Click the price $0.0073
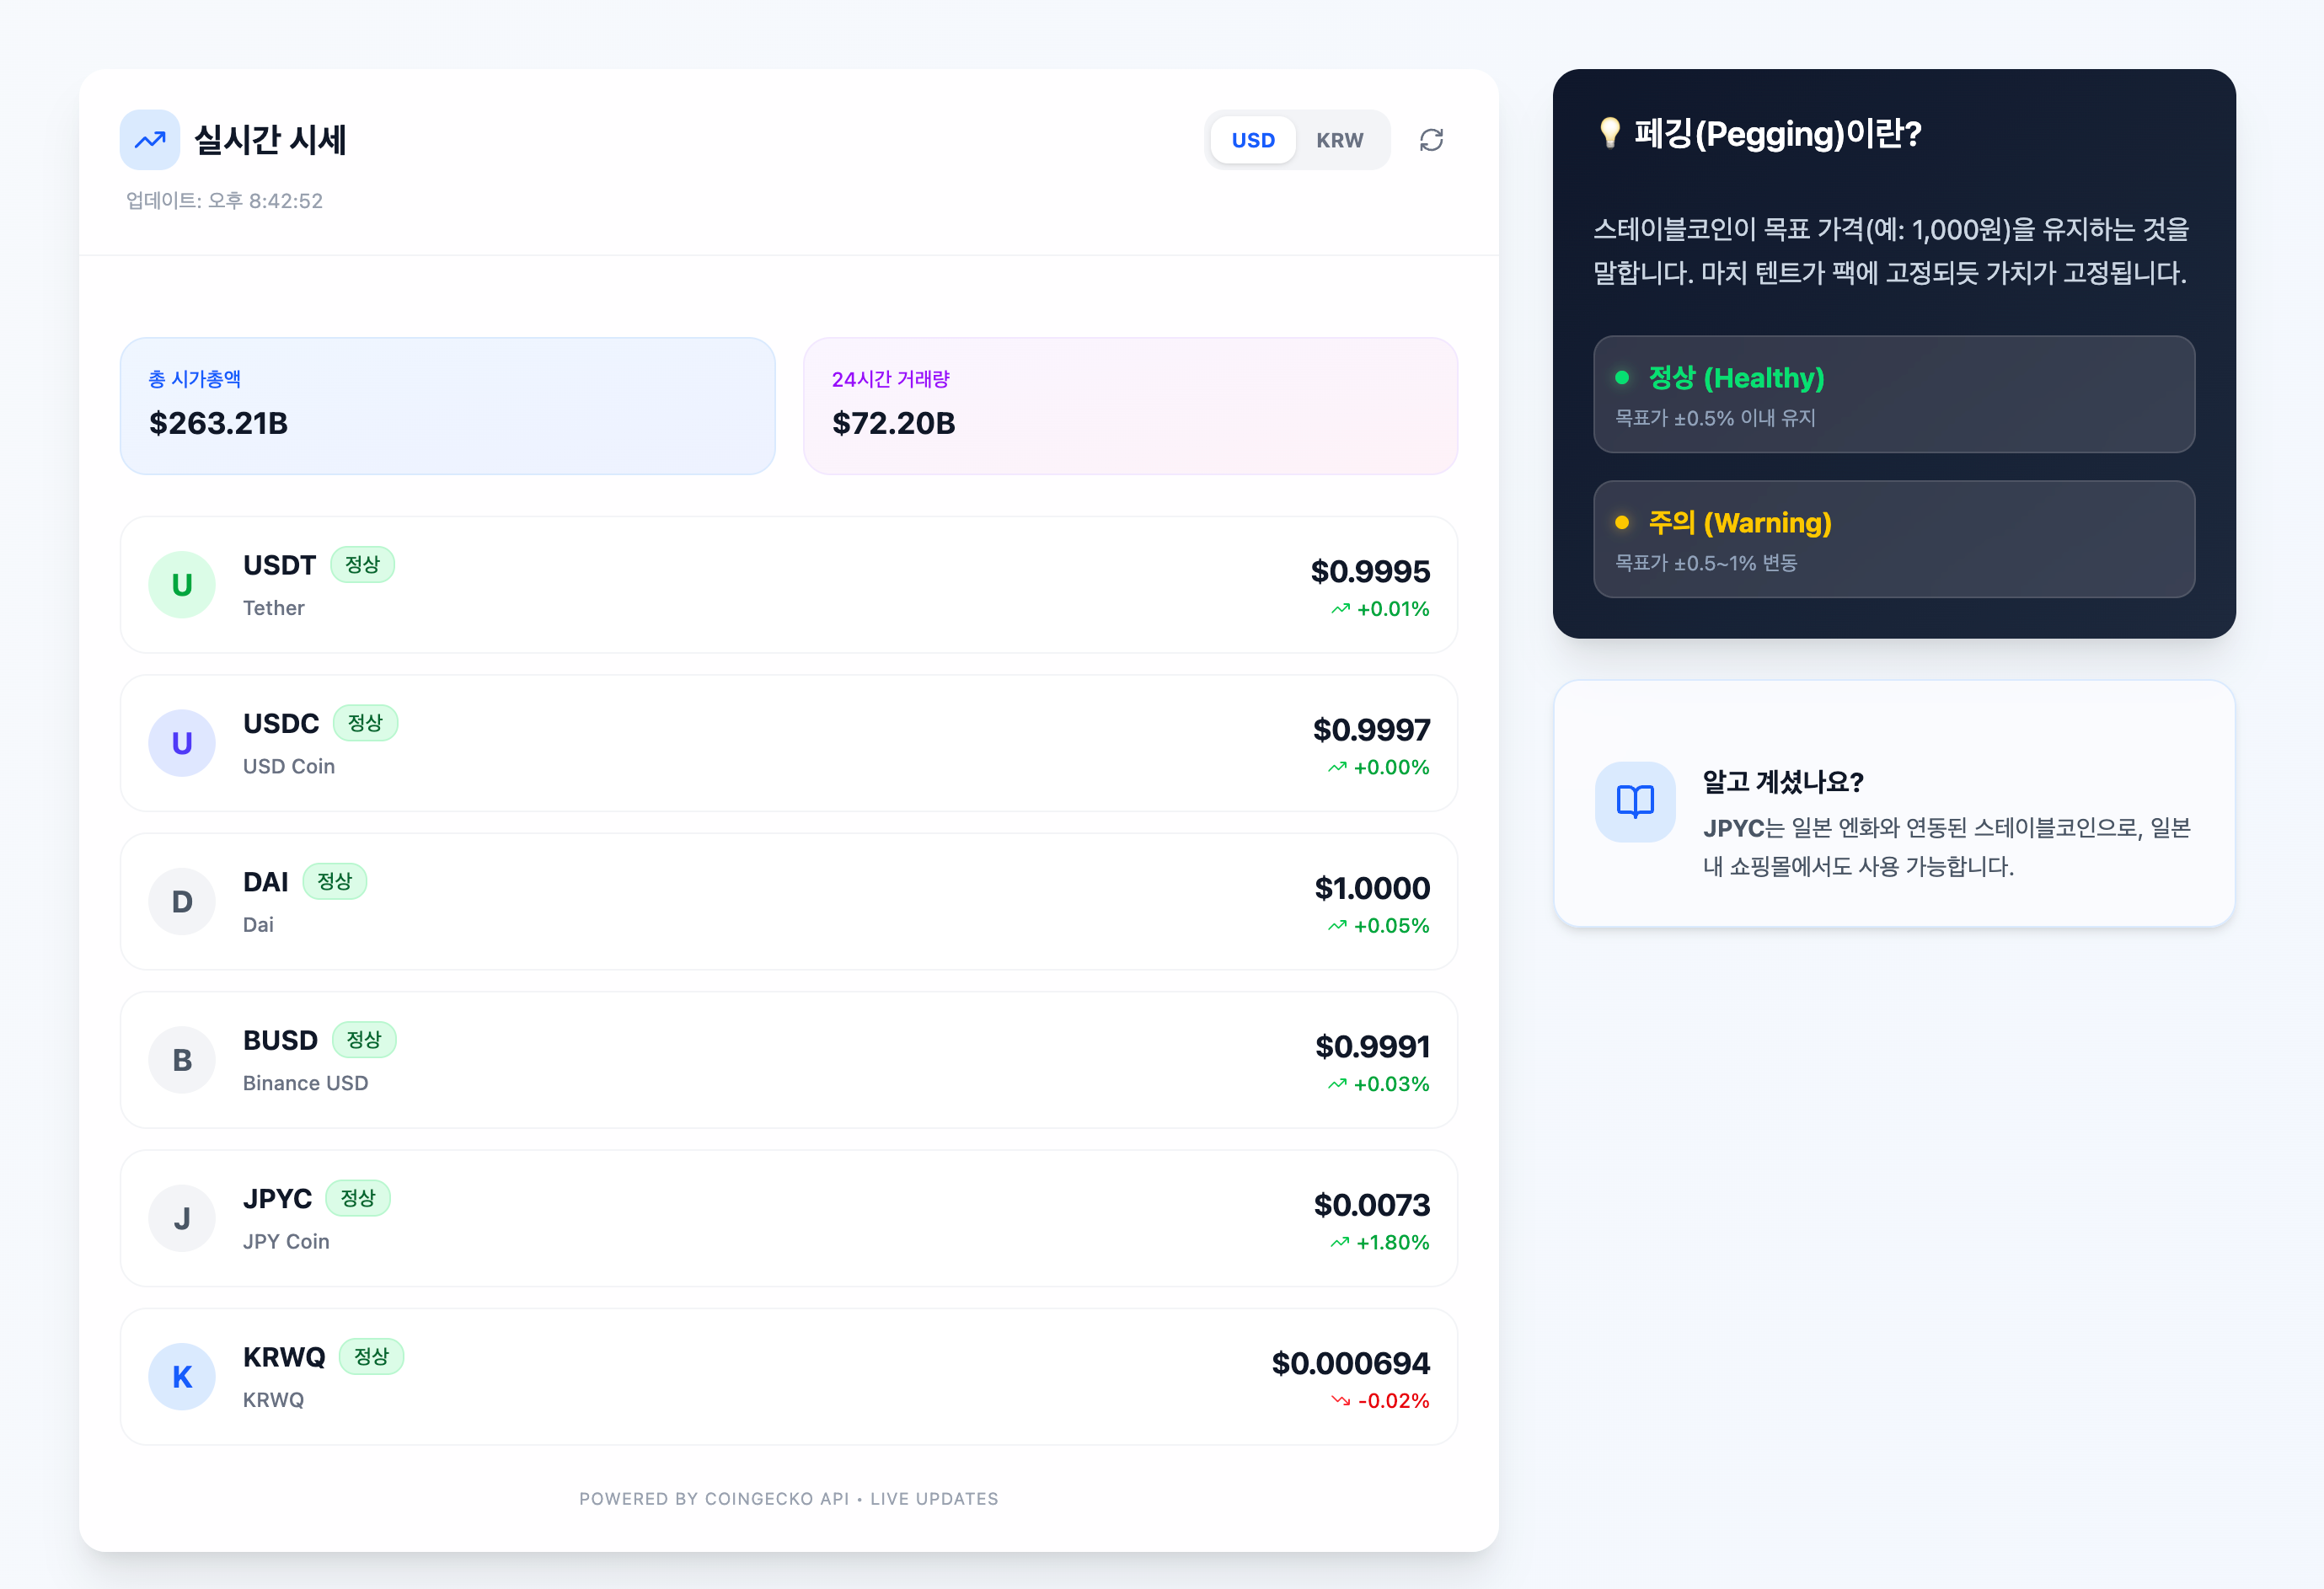 coord(1372,1205)
